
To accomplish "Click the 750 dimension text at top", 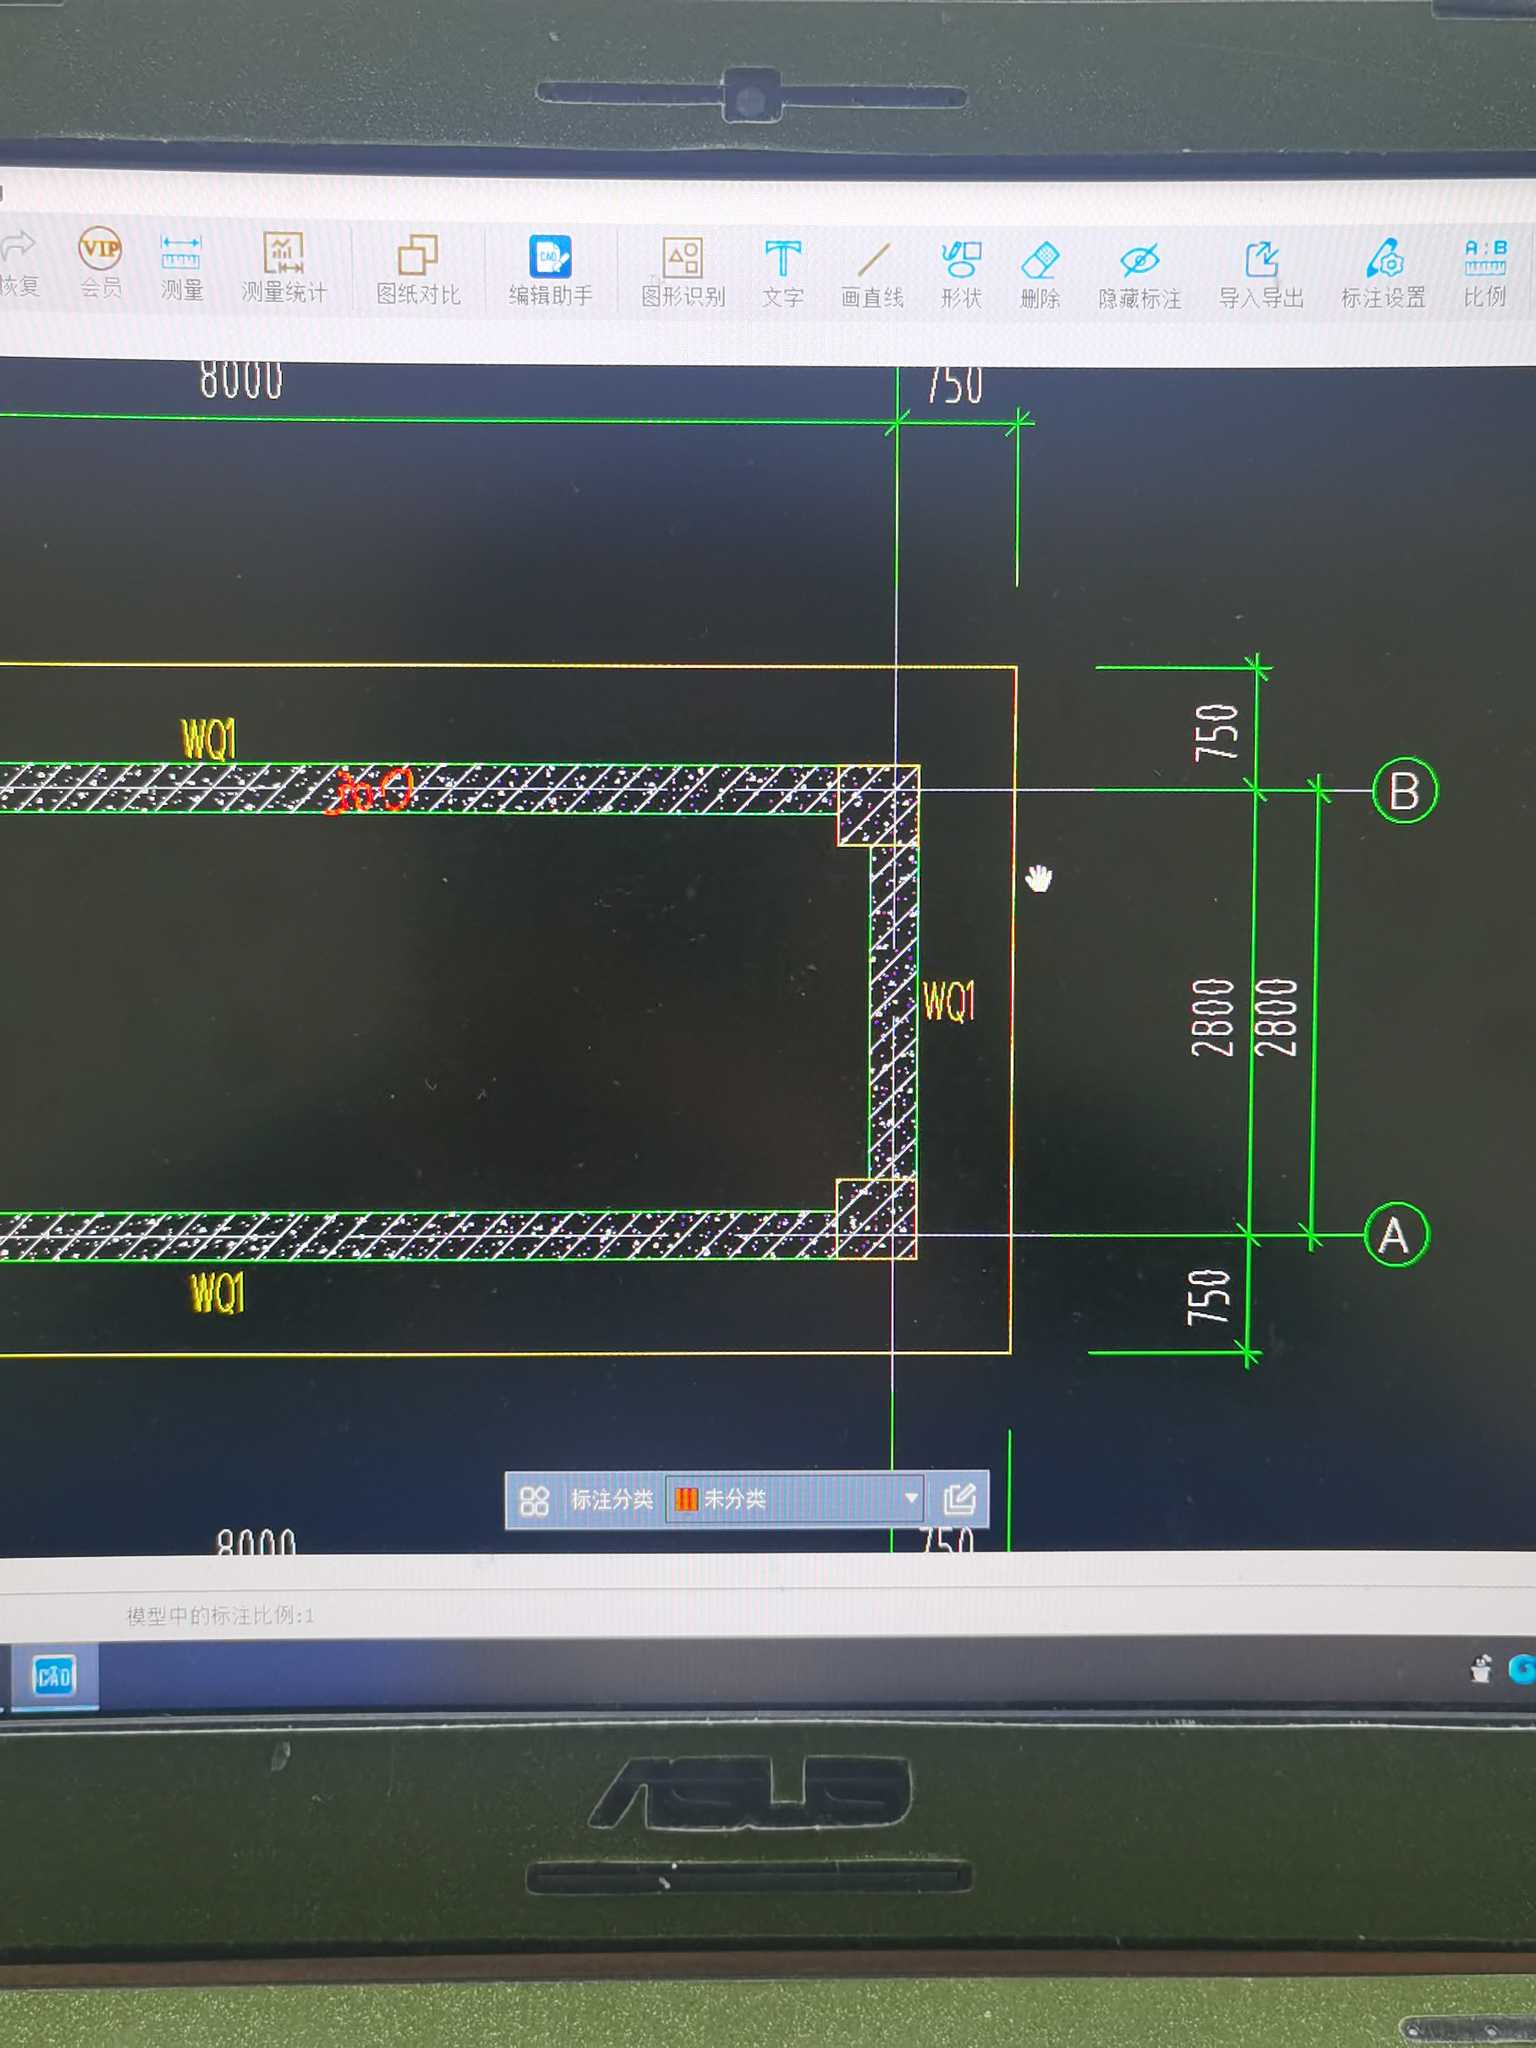I will tap(954, 385).
